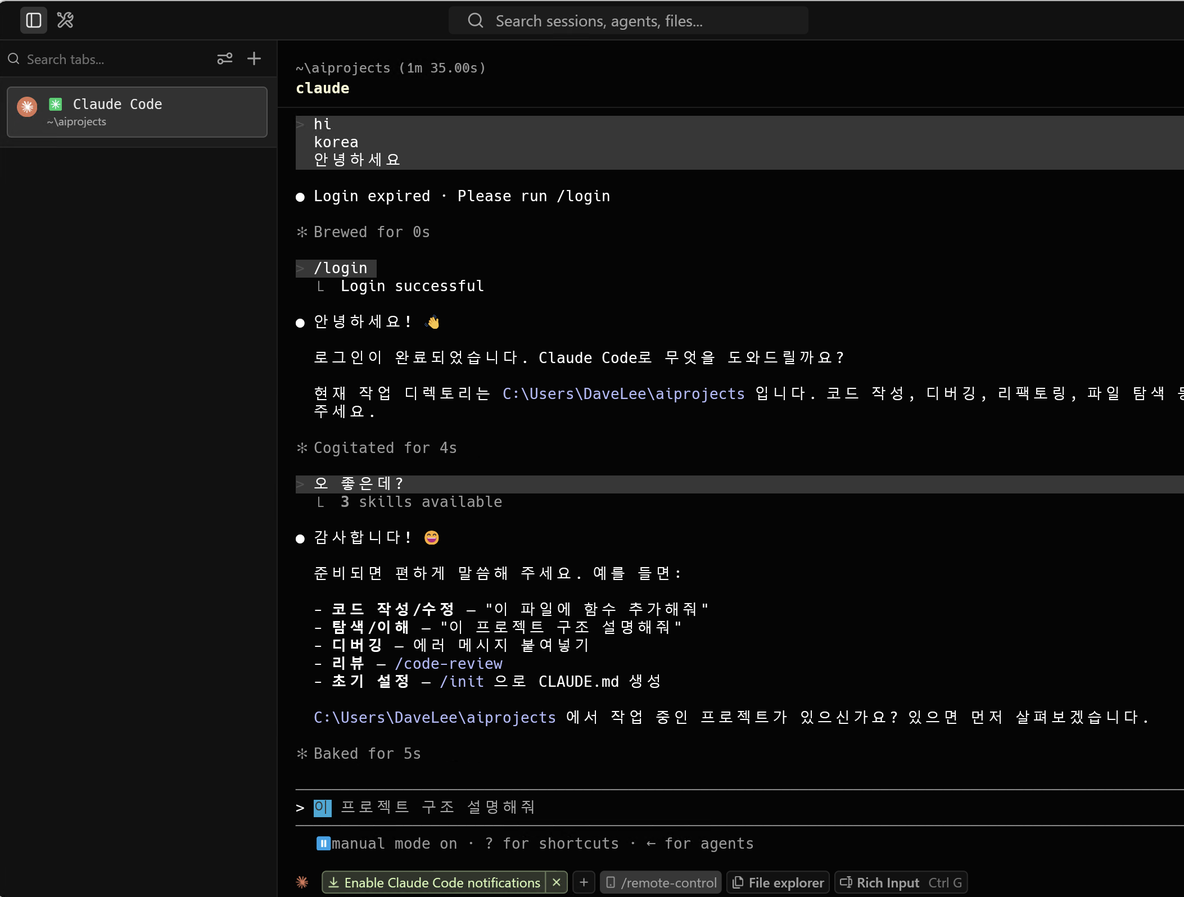Image resolution: width=1184 pixels, height=897 pixels.
Task: Select the "오 좋은데?" prompt block
Action: click(739, 484)
